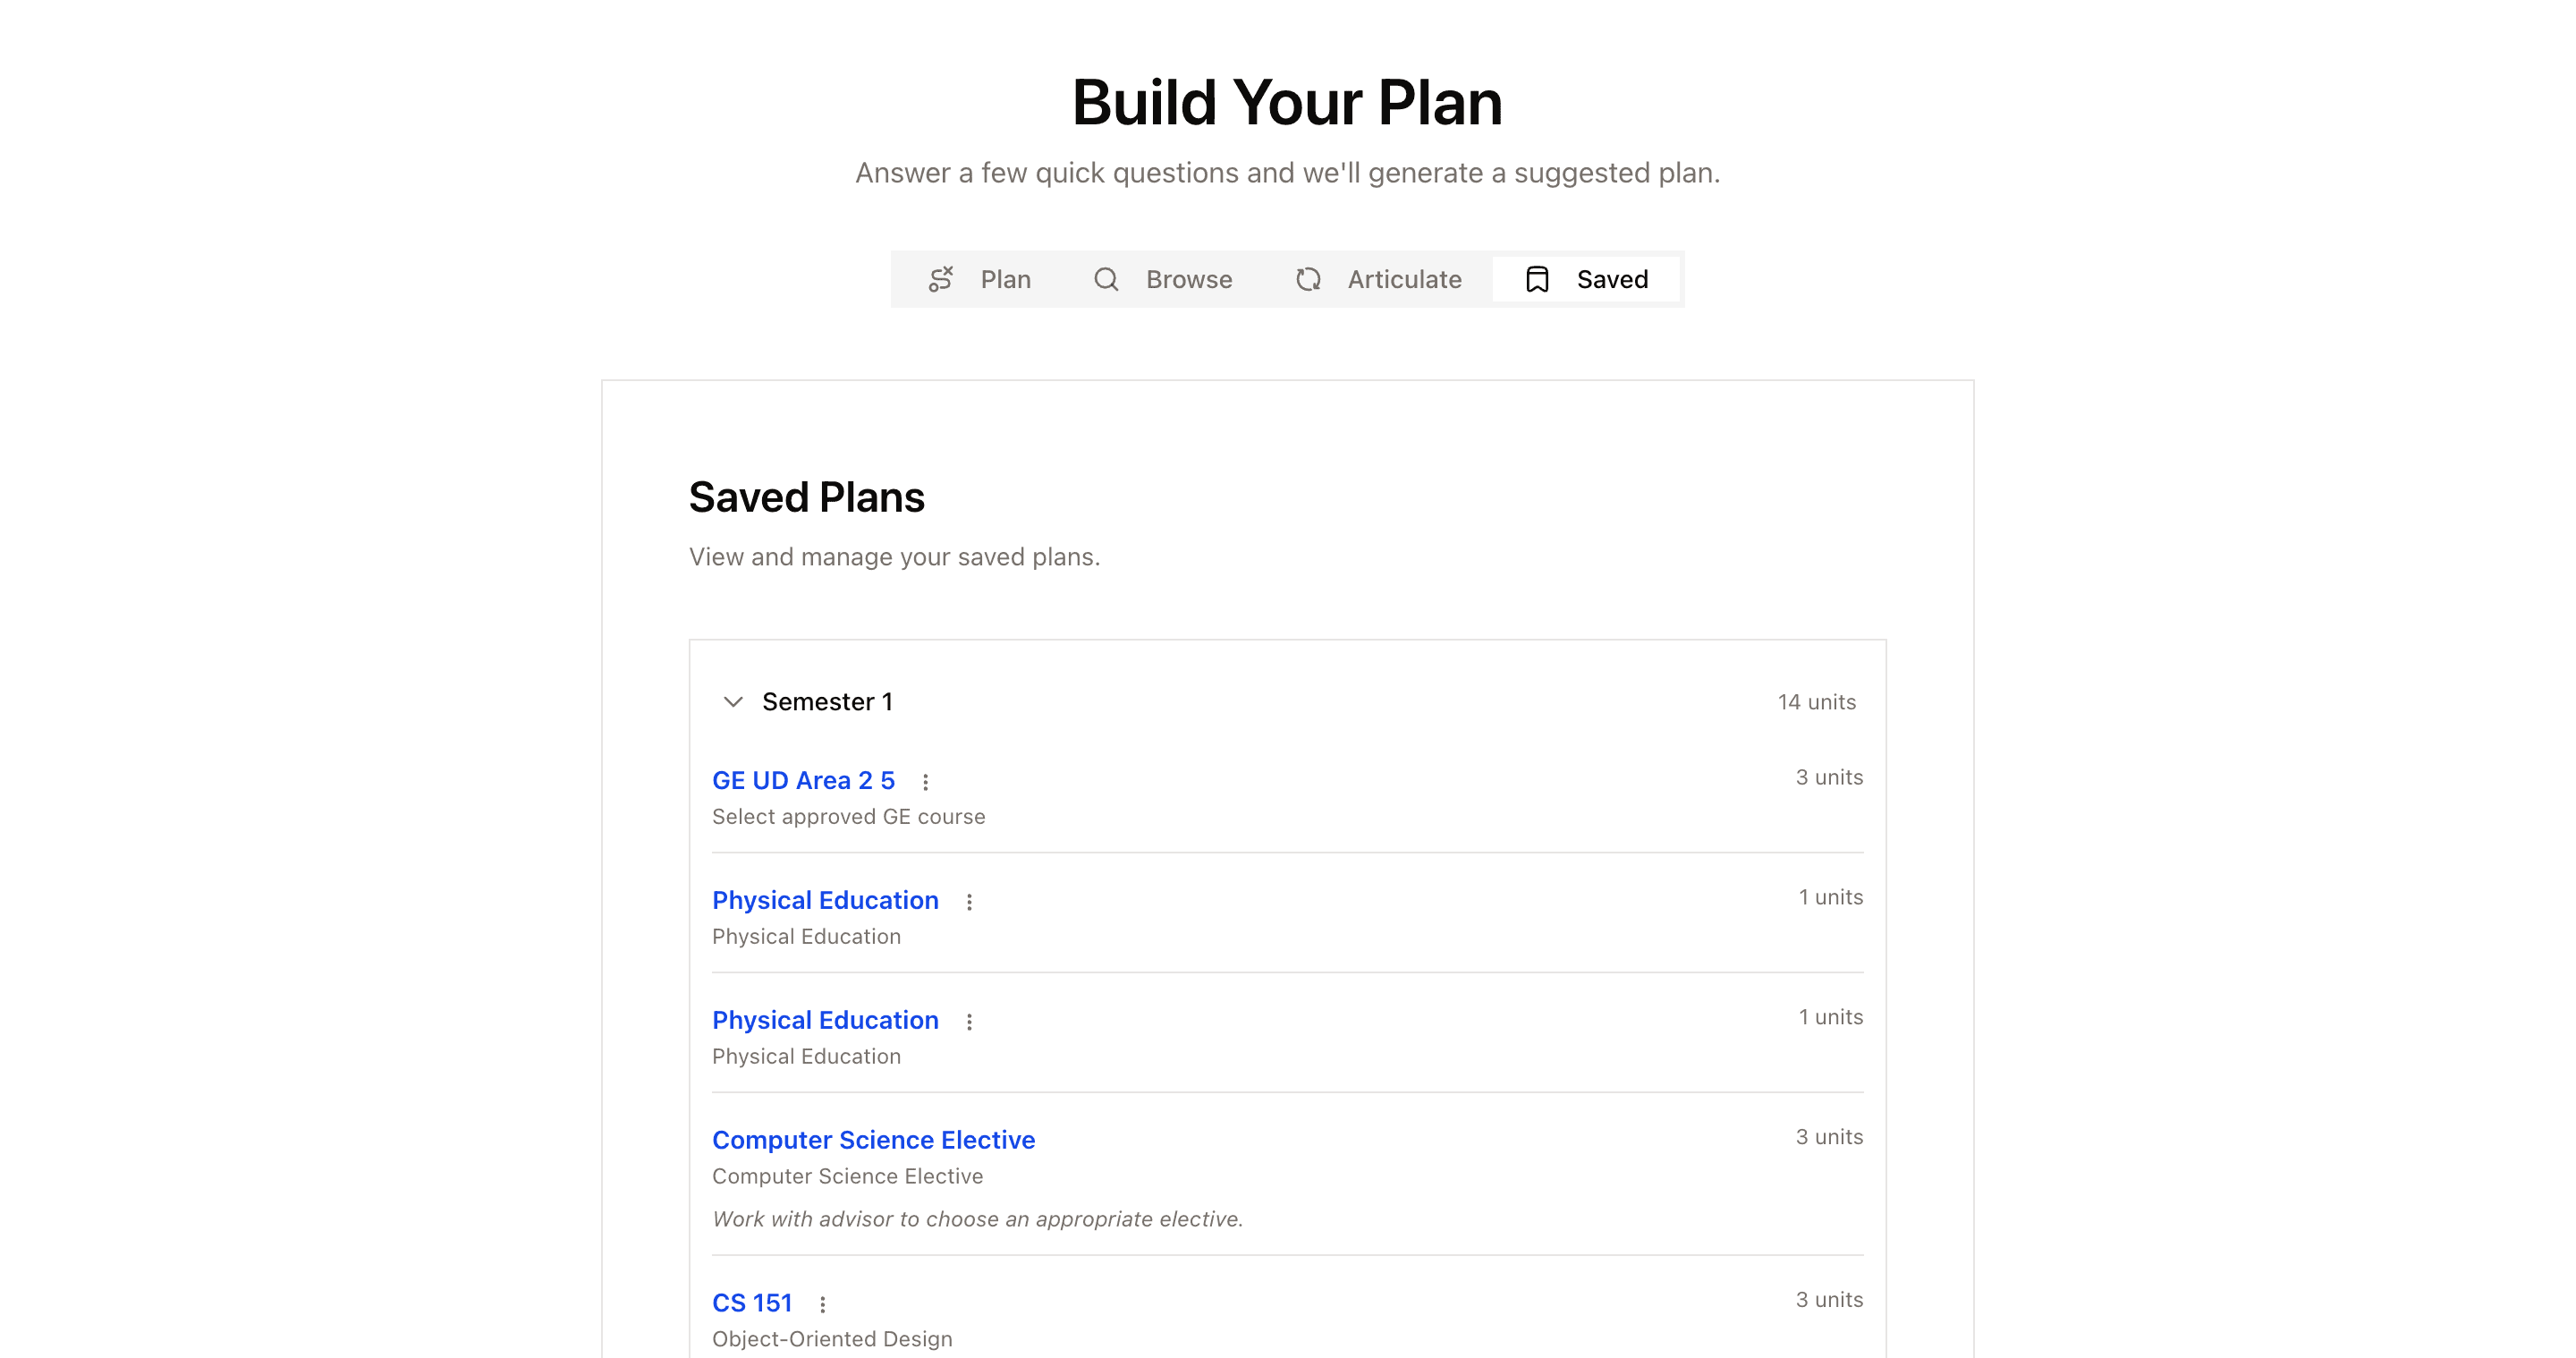
Task: Open the first Physical Education course link
Action: tap(825, 900)
